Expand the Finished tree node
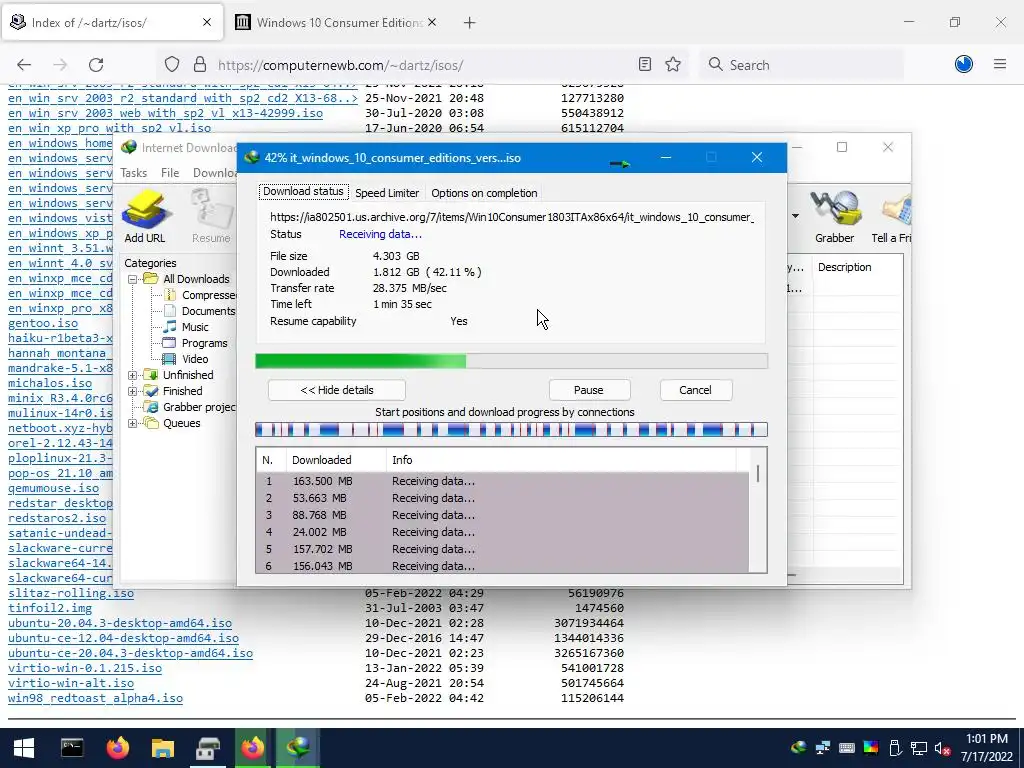Screen dimensions: 1024x768 pos(133,391)
